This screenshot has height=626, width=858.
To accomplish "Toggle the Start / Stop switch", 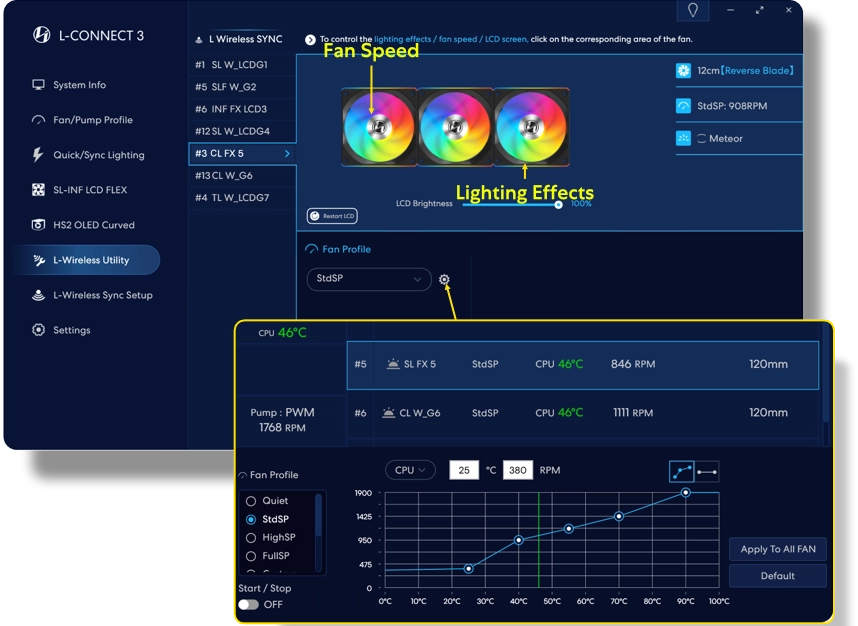I will (248, 605).
